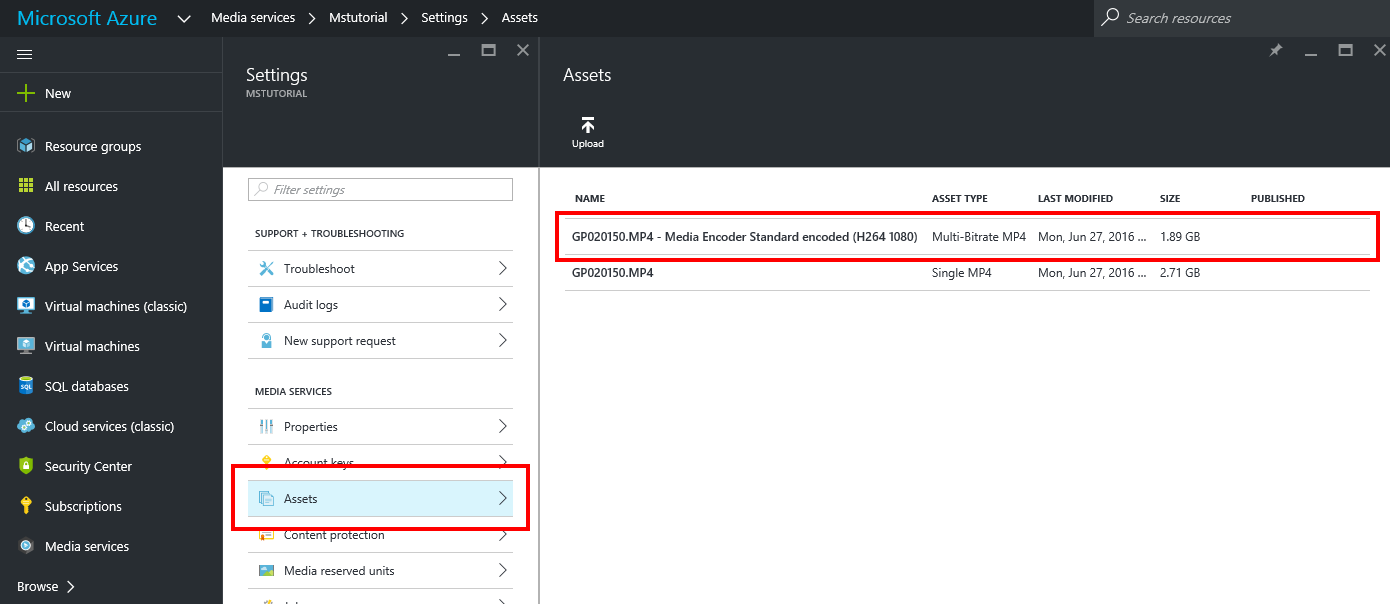Click the 2.71 GB size cell
Image resolution: width=1390 pixels, height=604 pixels.
[1180, 272]
